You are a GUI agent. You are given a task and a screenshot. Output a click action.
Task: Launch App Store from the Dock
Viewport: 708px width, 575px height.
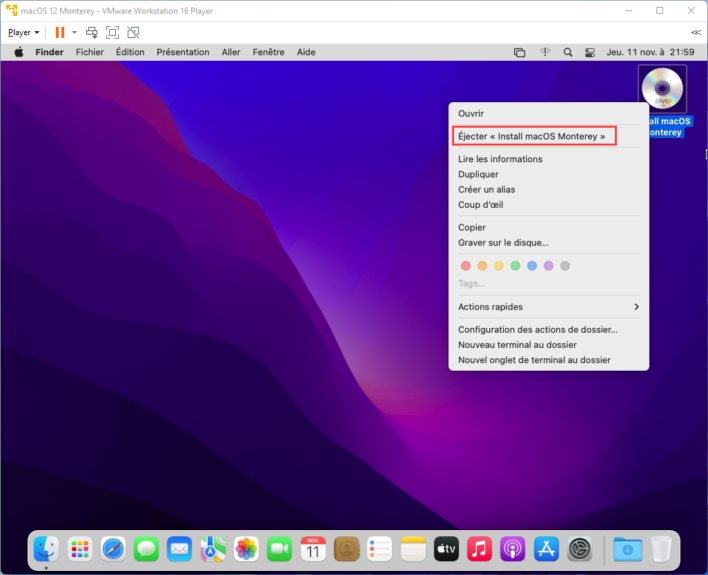[546, 549]
